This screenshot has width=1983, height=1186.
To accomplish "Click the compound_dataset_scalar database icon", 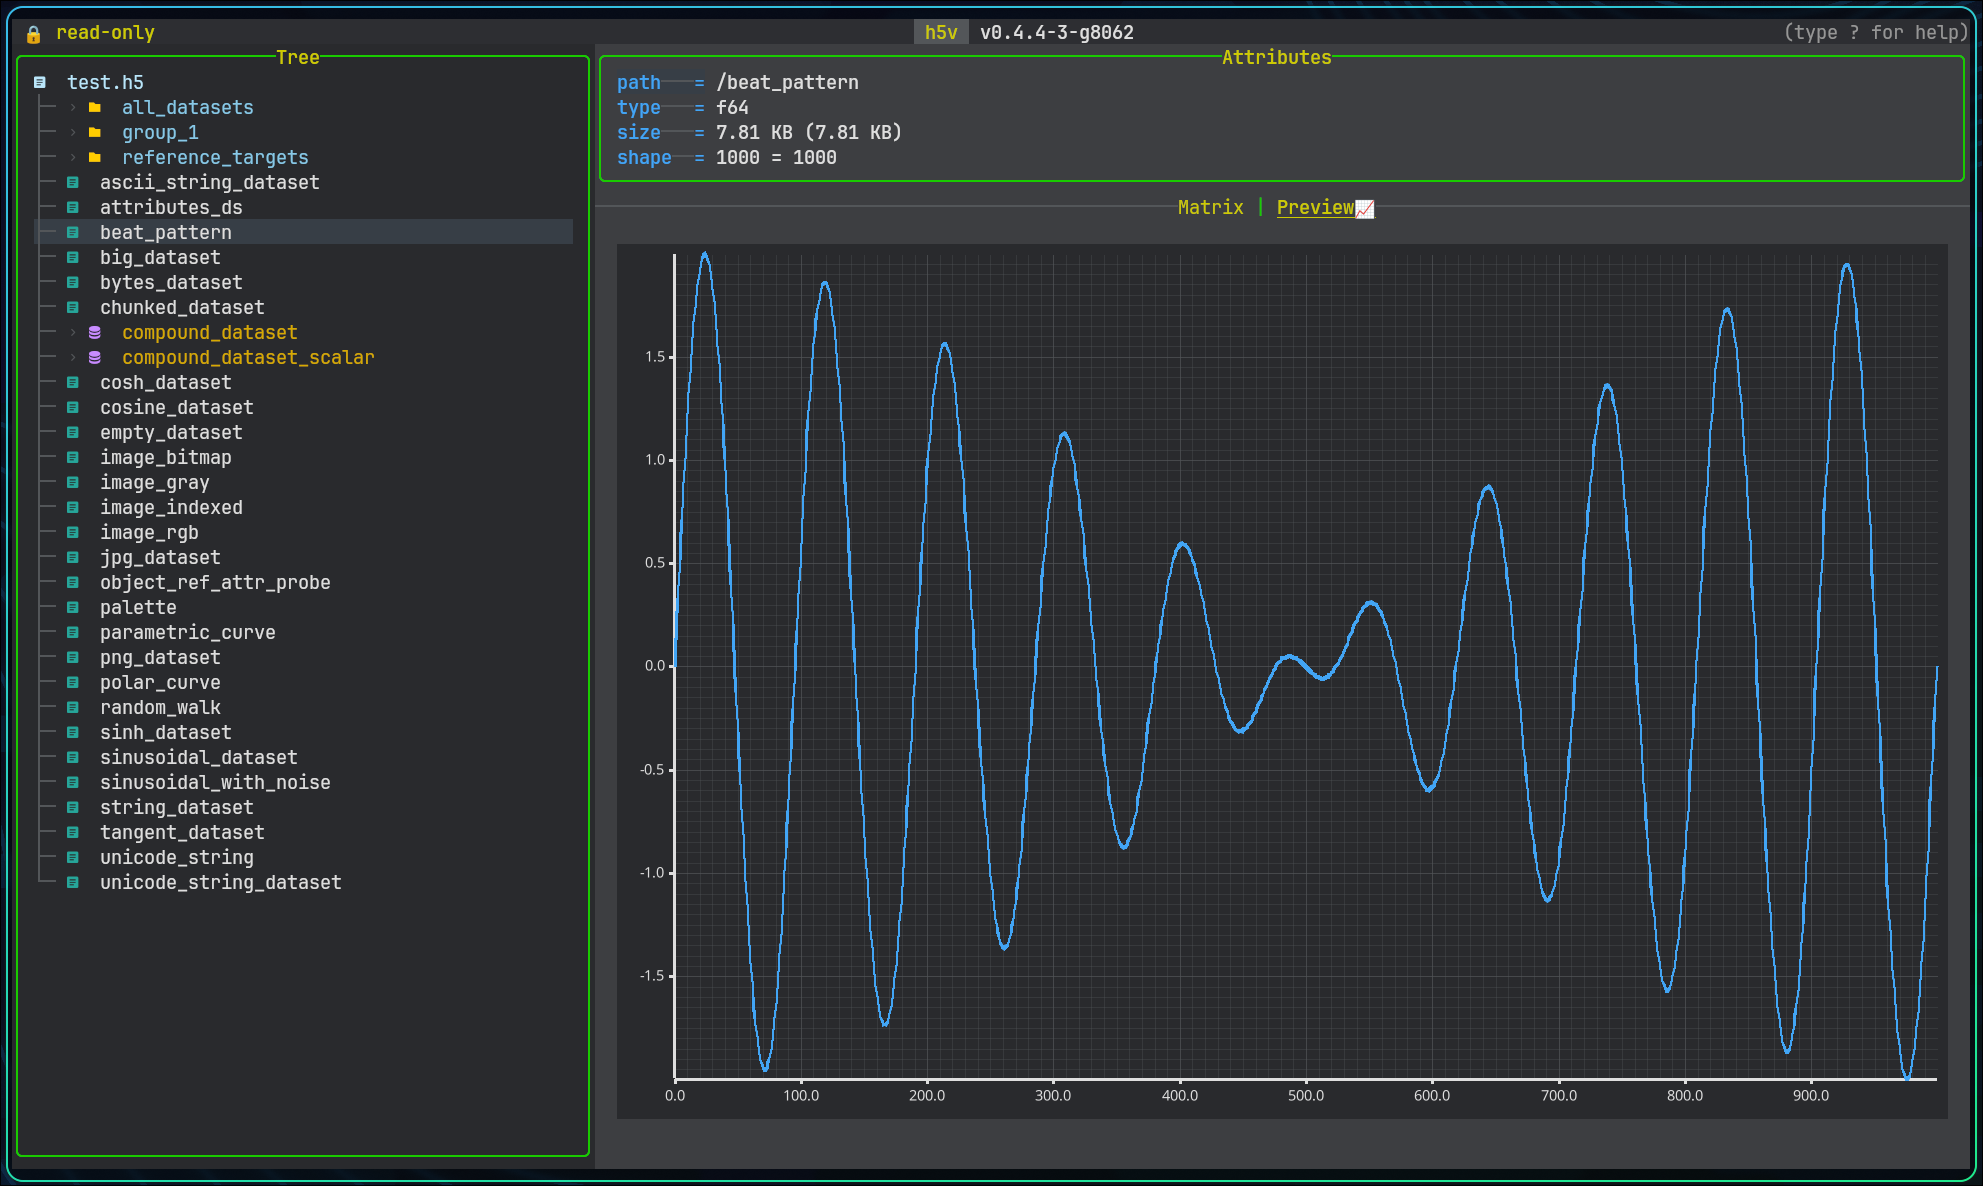I will pos(95,357).
